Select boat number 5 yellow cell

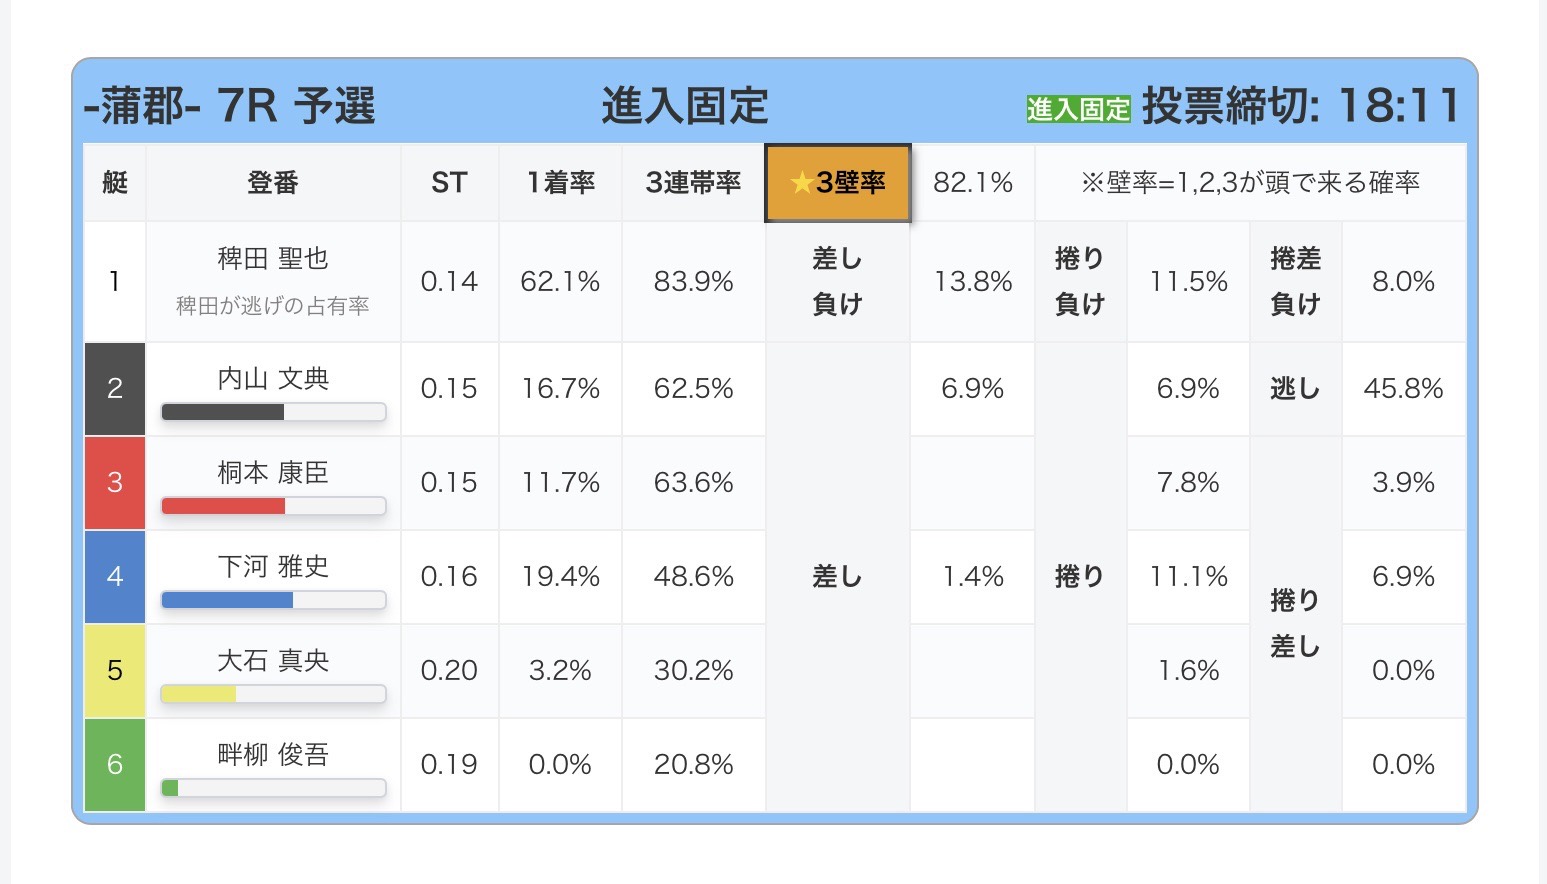point(115,671)
